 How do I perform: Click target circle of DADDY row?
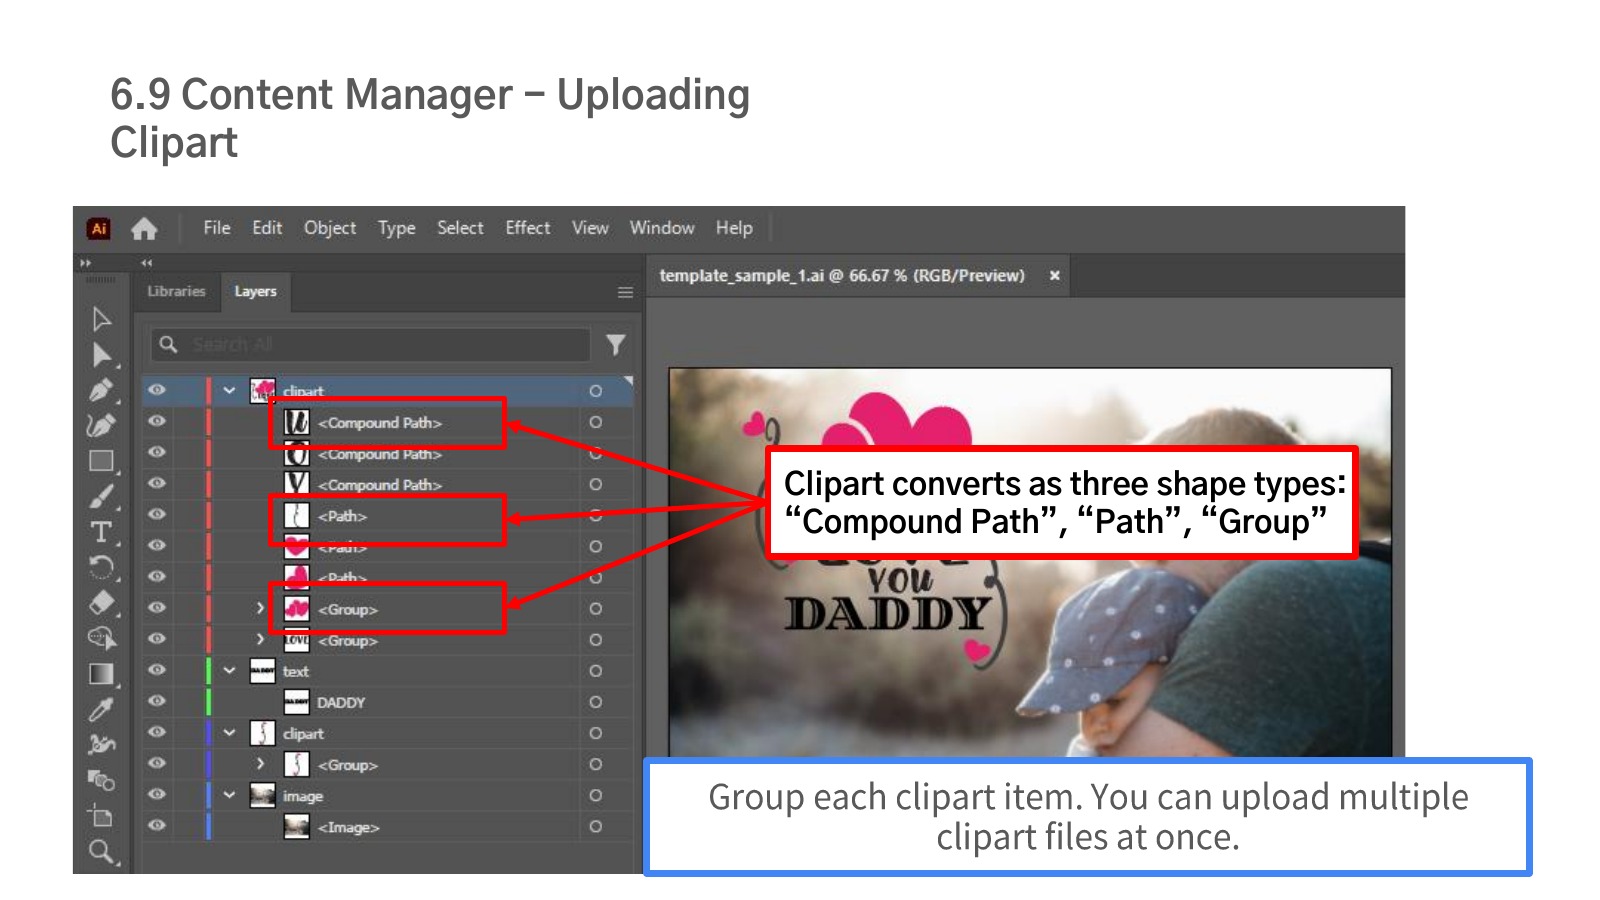click(596, 702)
